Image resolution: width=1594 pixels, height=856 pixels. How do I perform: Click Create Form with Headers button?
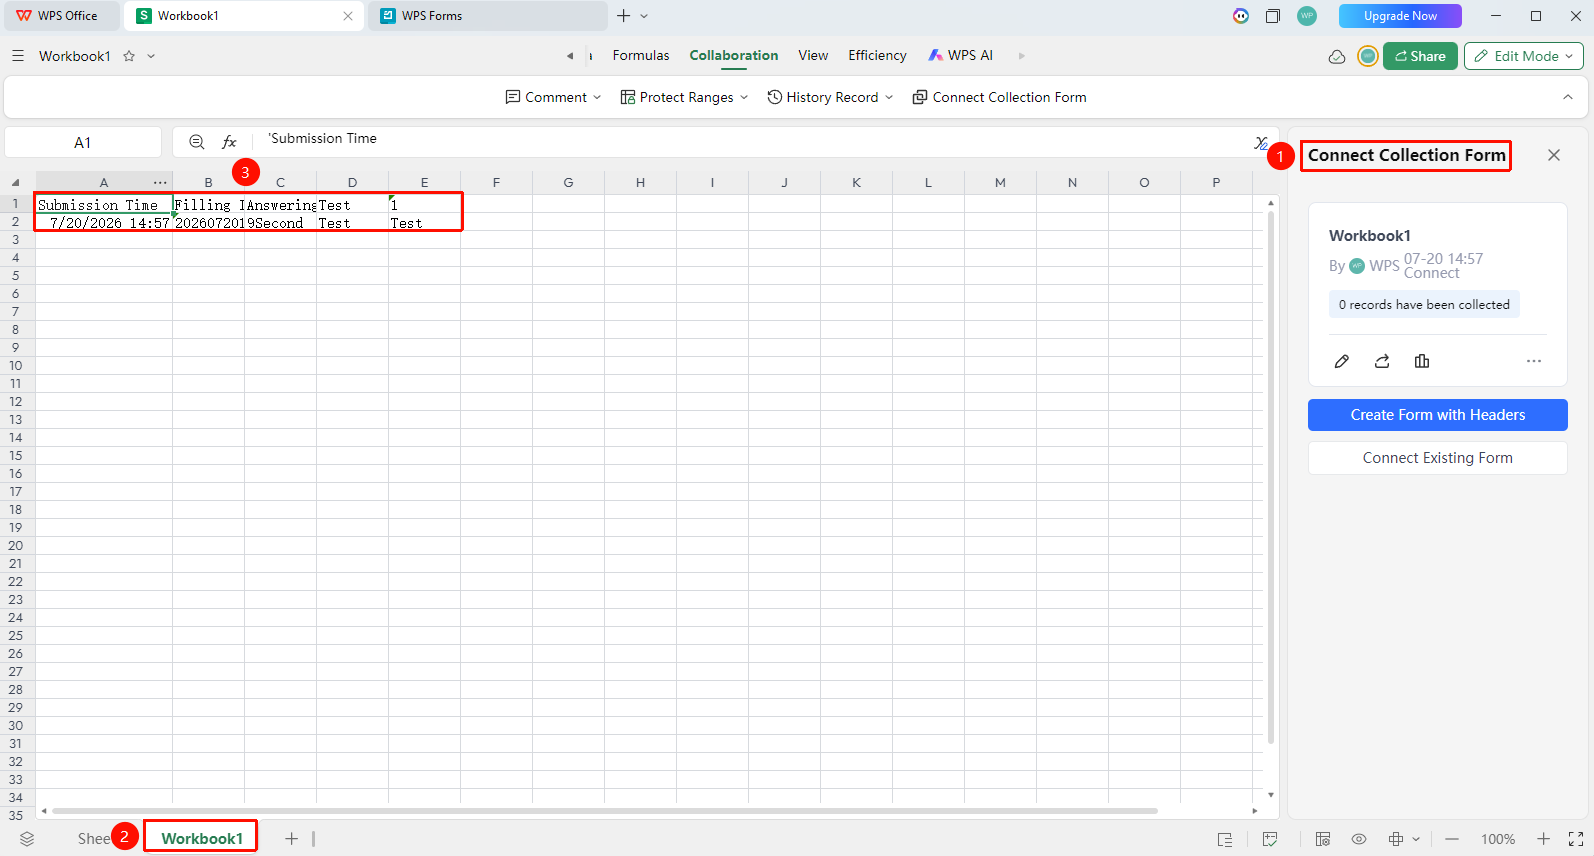pos(1438,415)
